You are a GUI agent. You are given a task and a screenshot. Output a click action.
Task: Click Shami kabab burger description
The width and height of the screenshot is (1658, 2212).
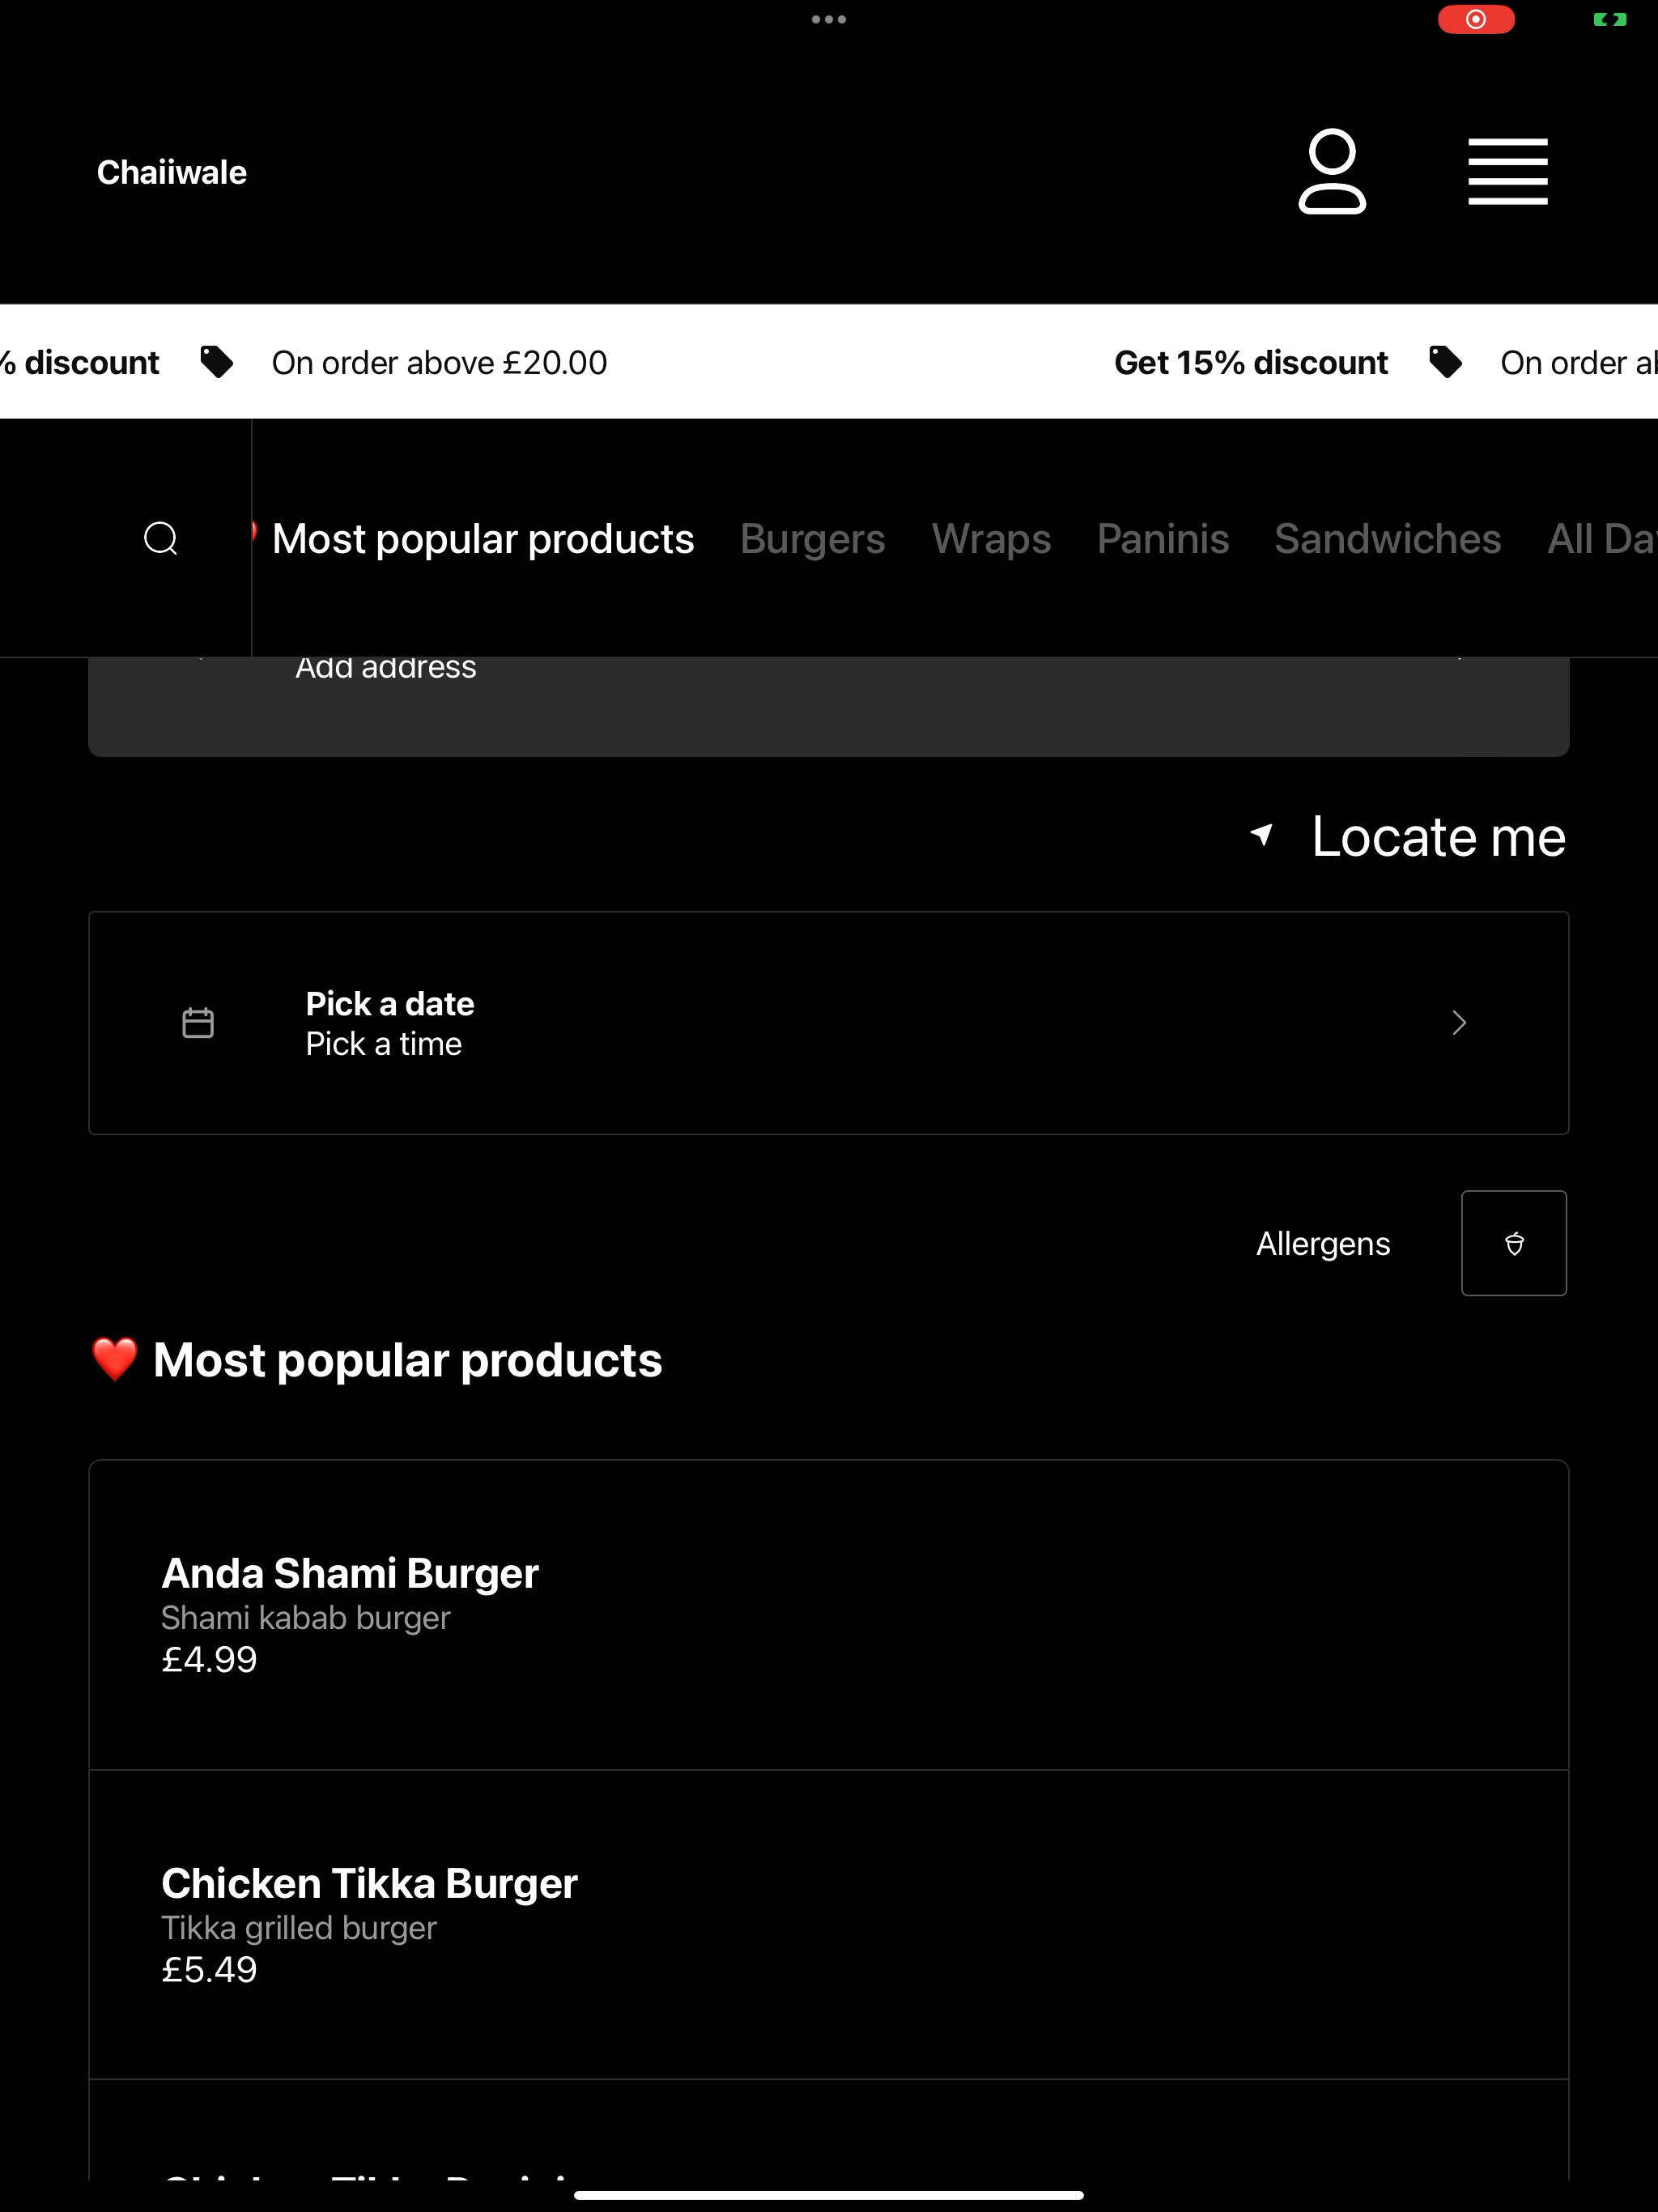(x=306, y=1618)
